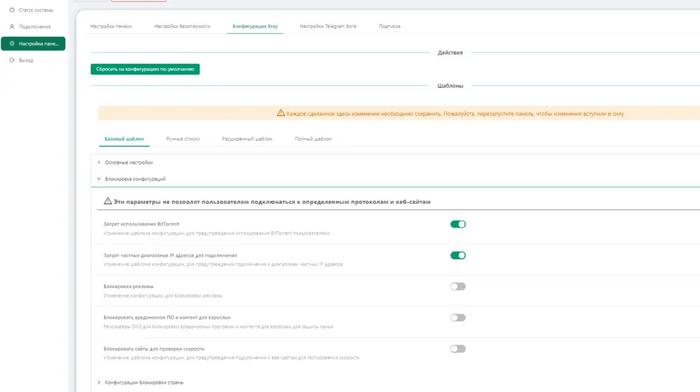The width and height of the screenshot is (700, 392).
Task: Open the Расширенный шаблон tab
Action: click(x=247, y=139)
